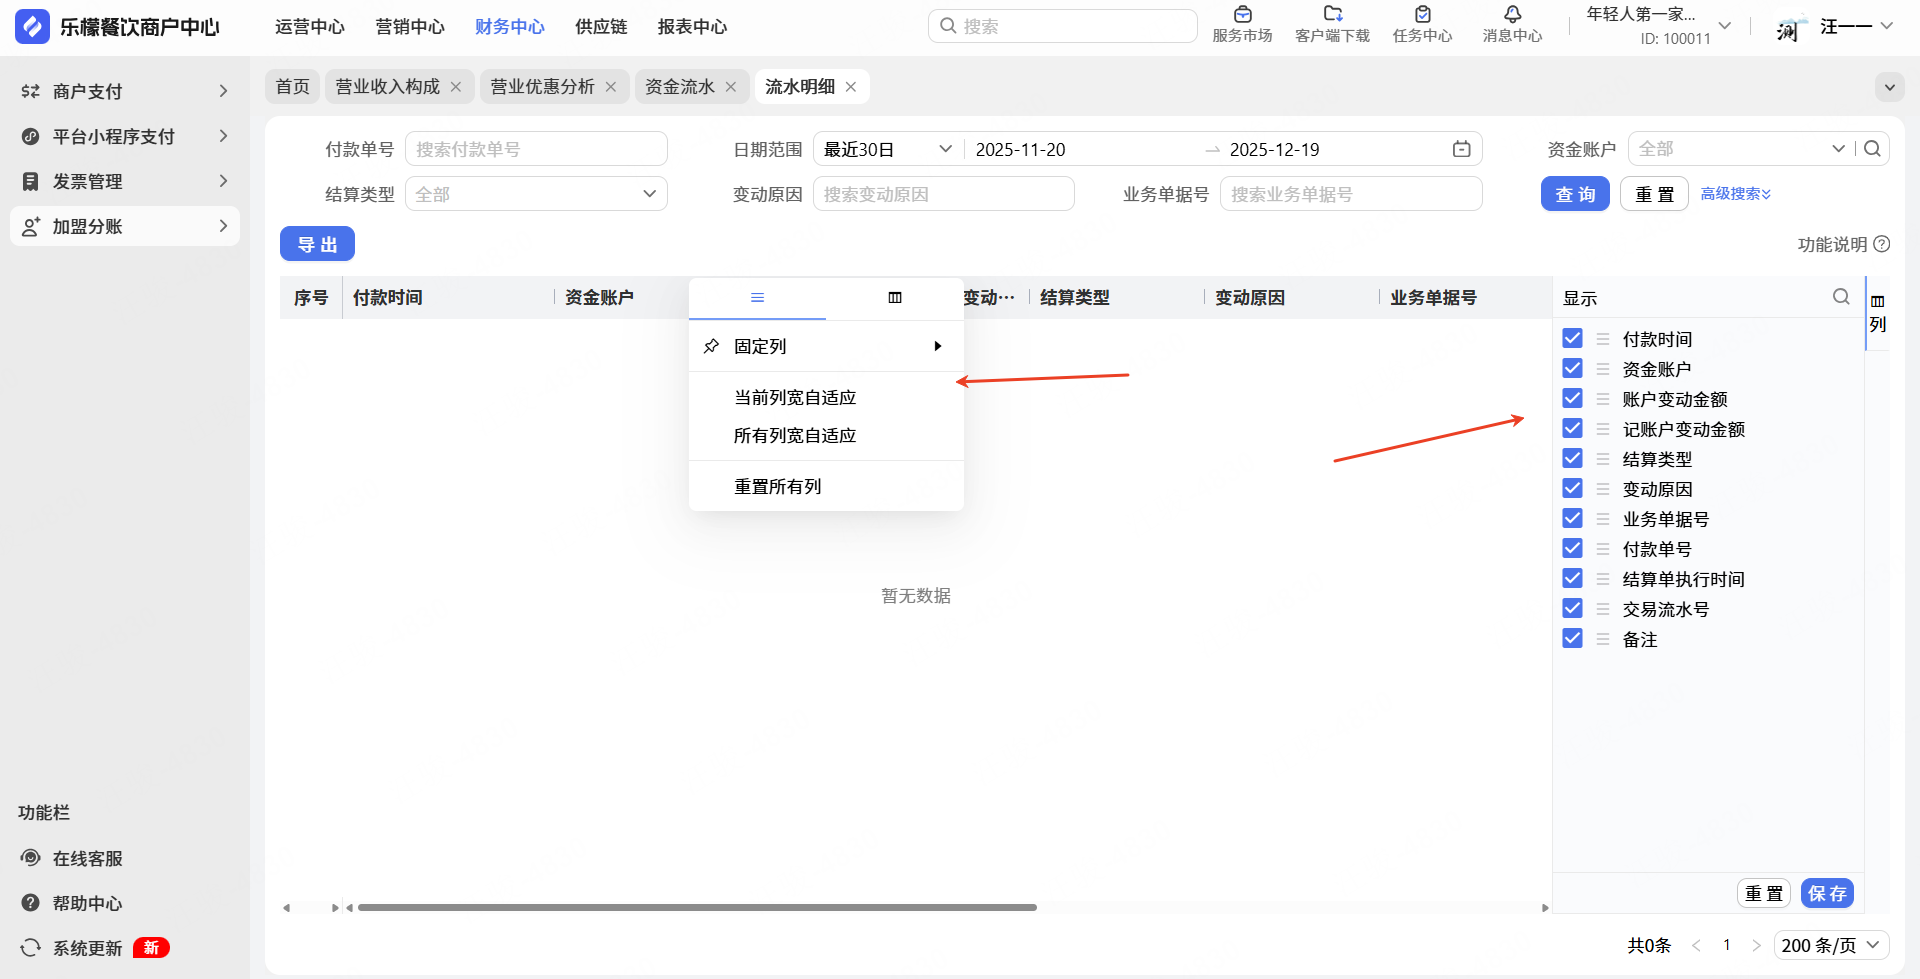Click the 搜索付款单号 input field
The image size is (1920, 979).
tap(536, 149)
